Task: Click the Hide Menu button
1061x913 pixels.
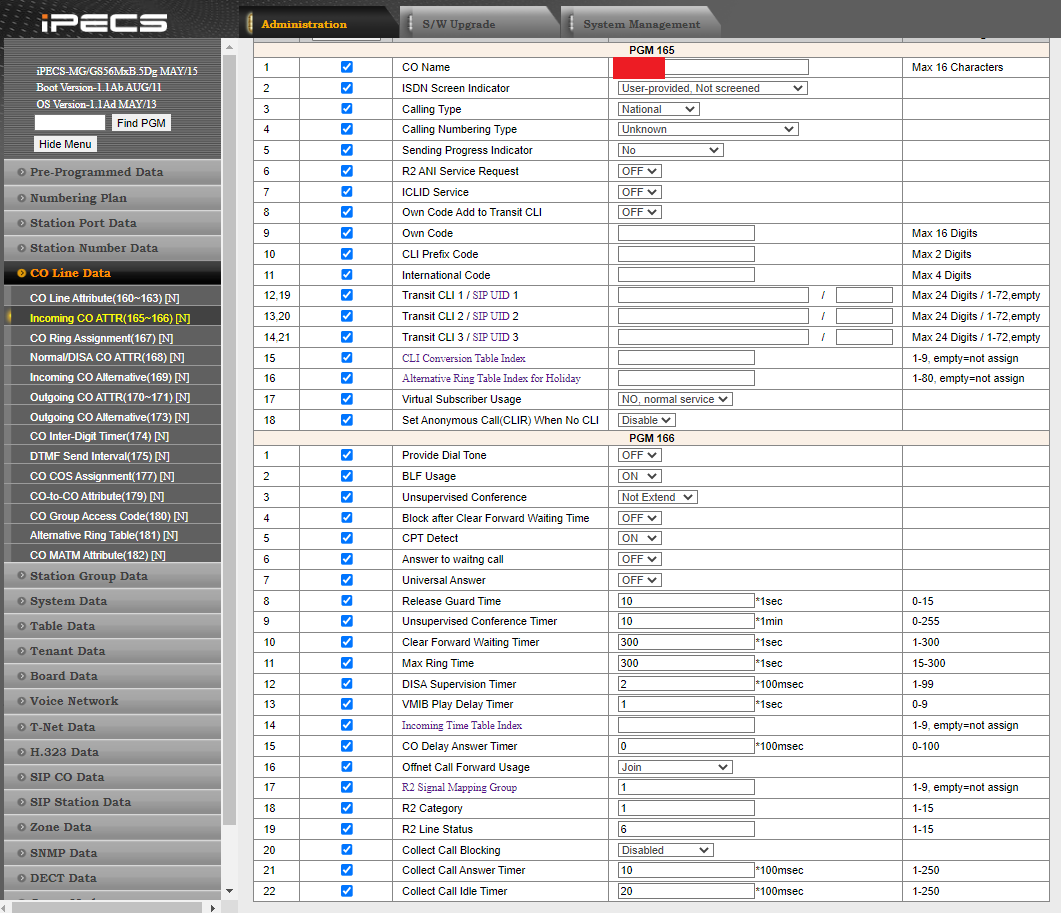Action: coord(65,144)
